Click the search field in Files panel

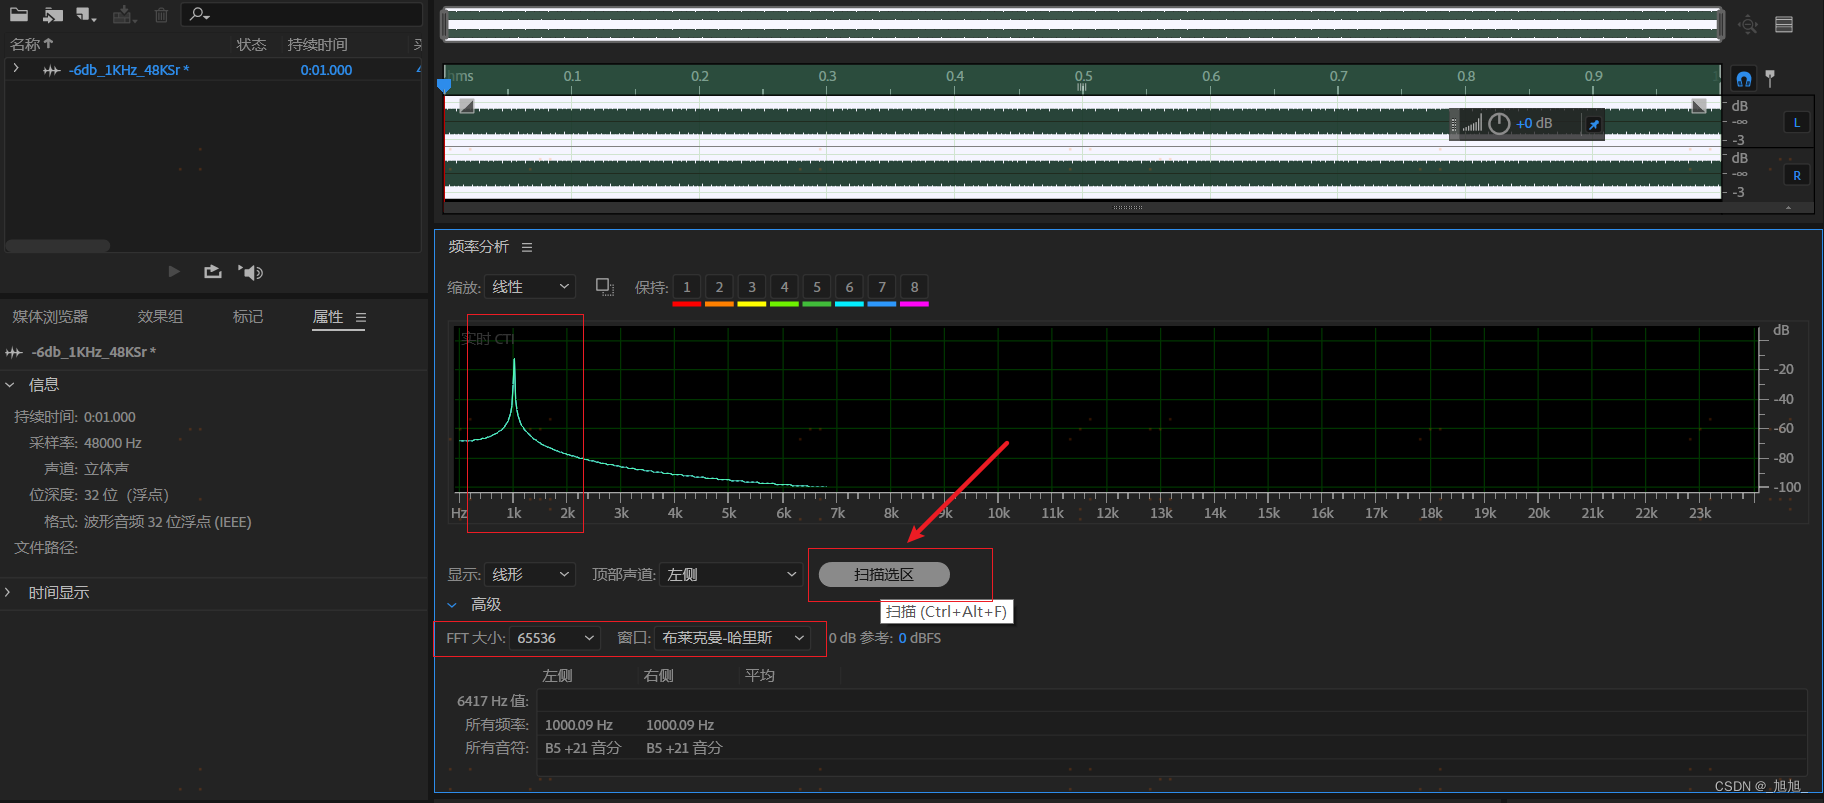(x=301, y=14)
